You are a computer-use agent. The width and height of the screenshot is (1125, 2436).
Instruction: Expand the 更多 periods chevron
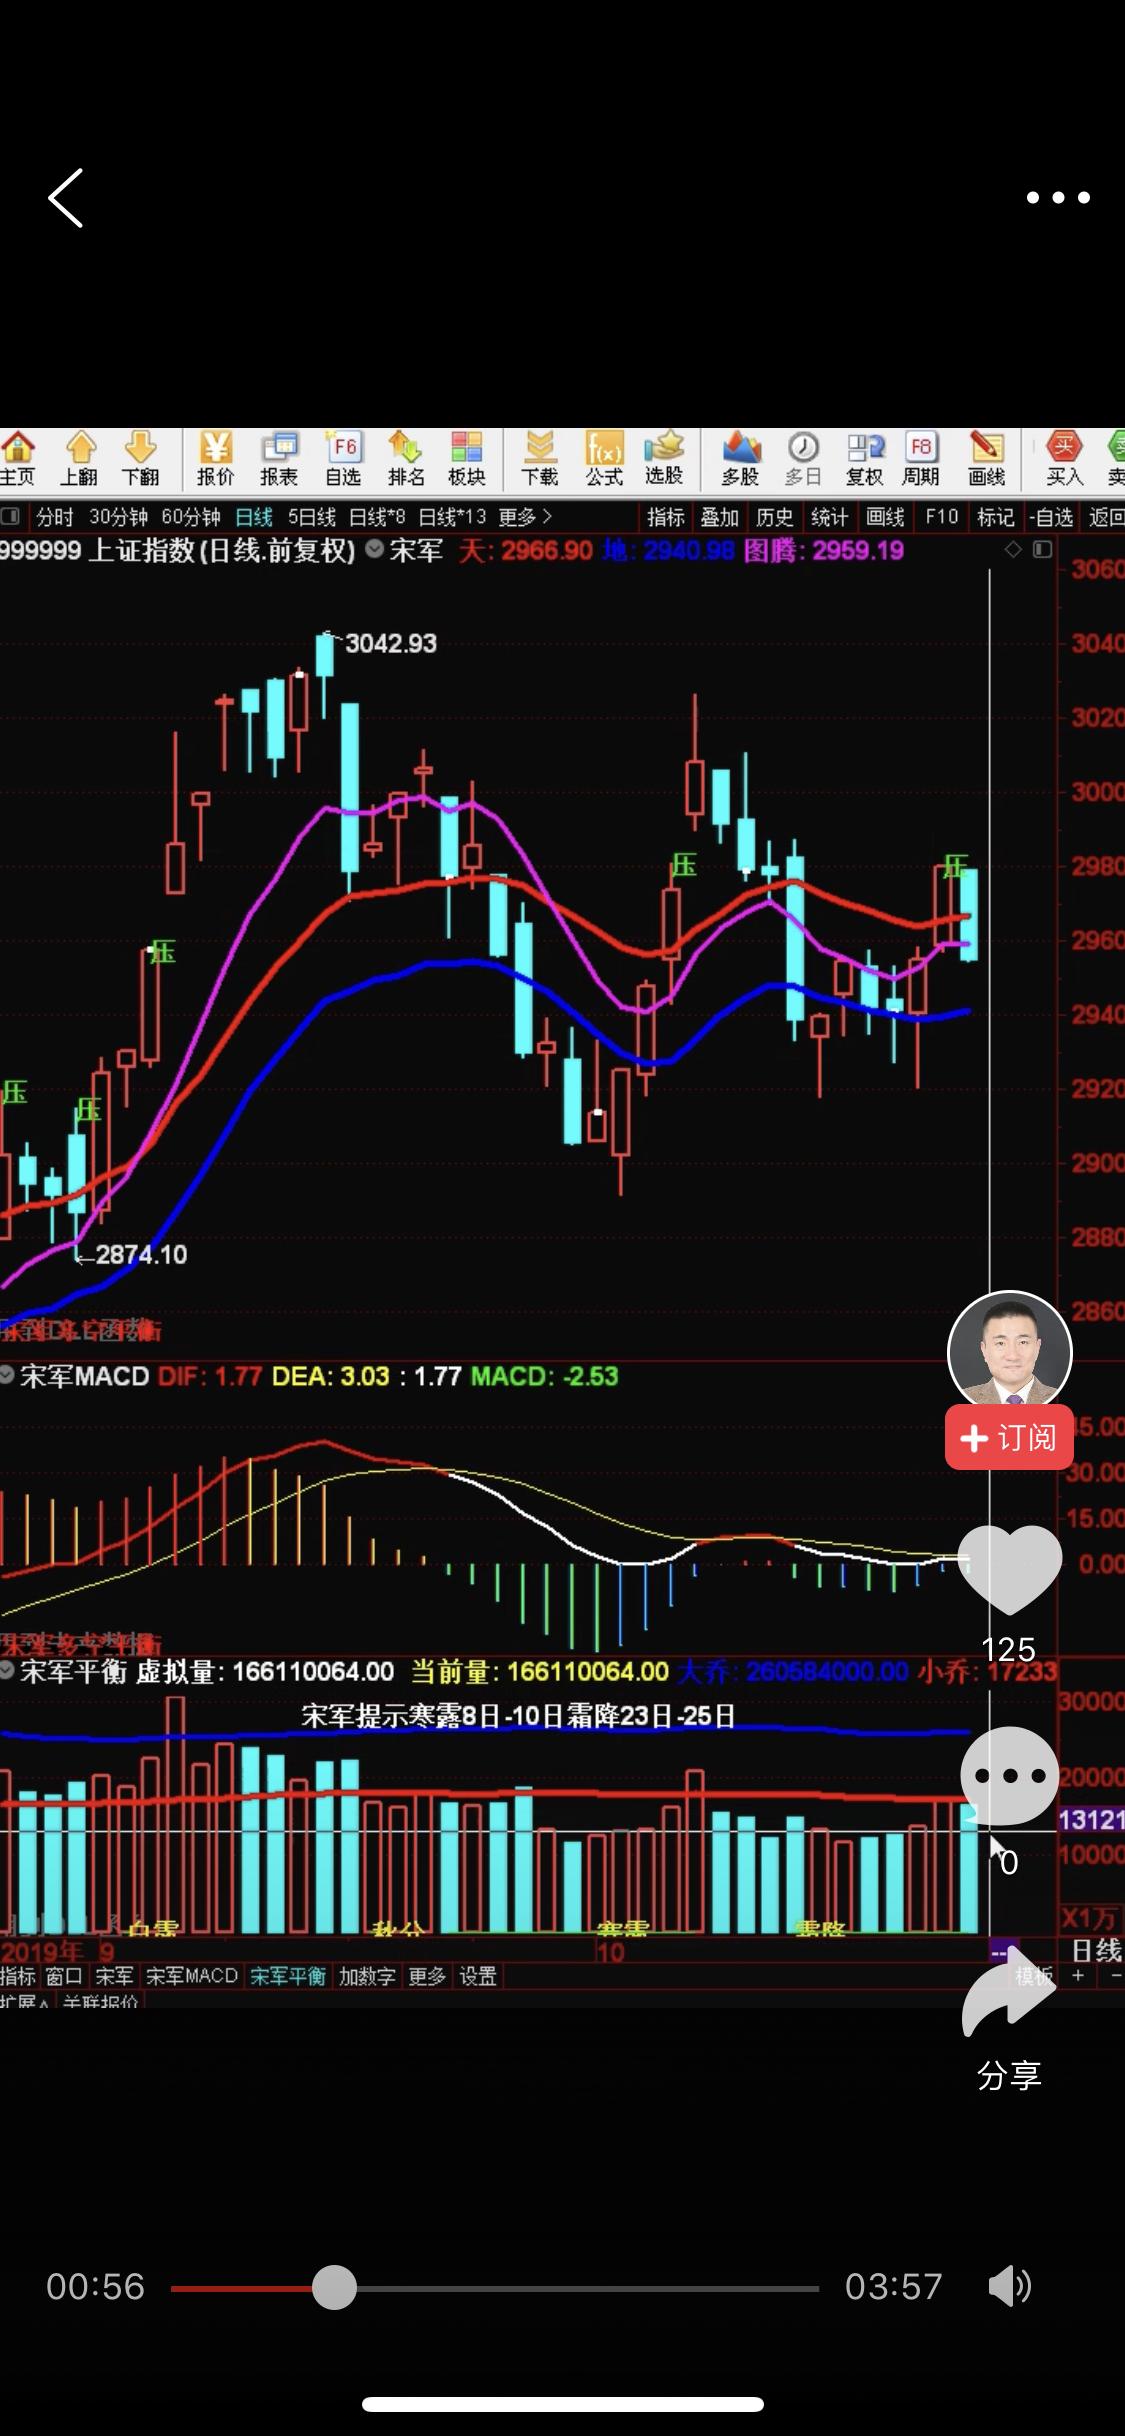click(525, 517)
